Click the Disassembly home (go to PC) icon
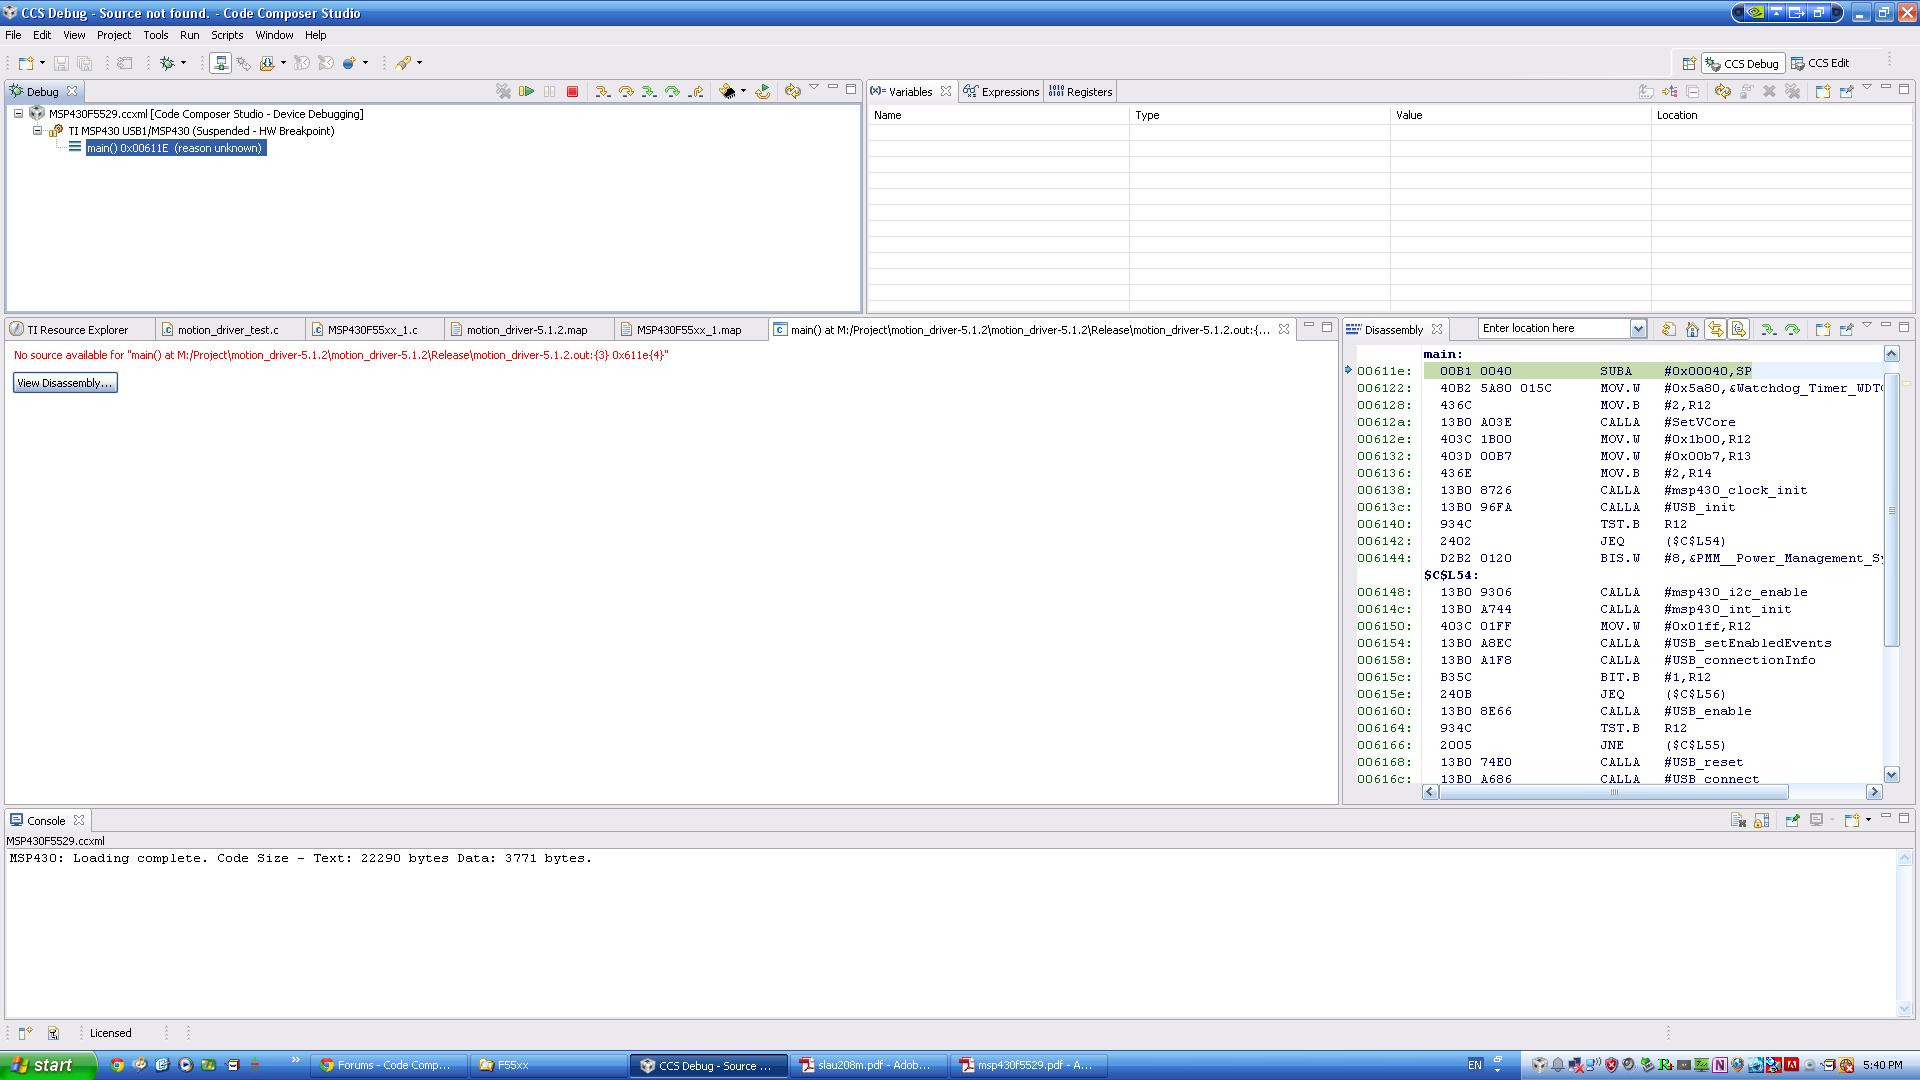Image resolution: width=1920 pixels, height=1080 pixels. pos(1692,329)
